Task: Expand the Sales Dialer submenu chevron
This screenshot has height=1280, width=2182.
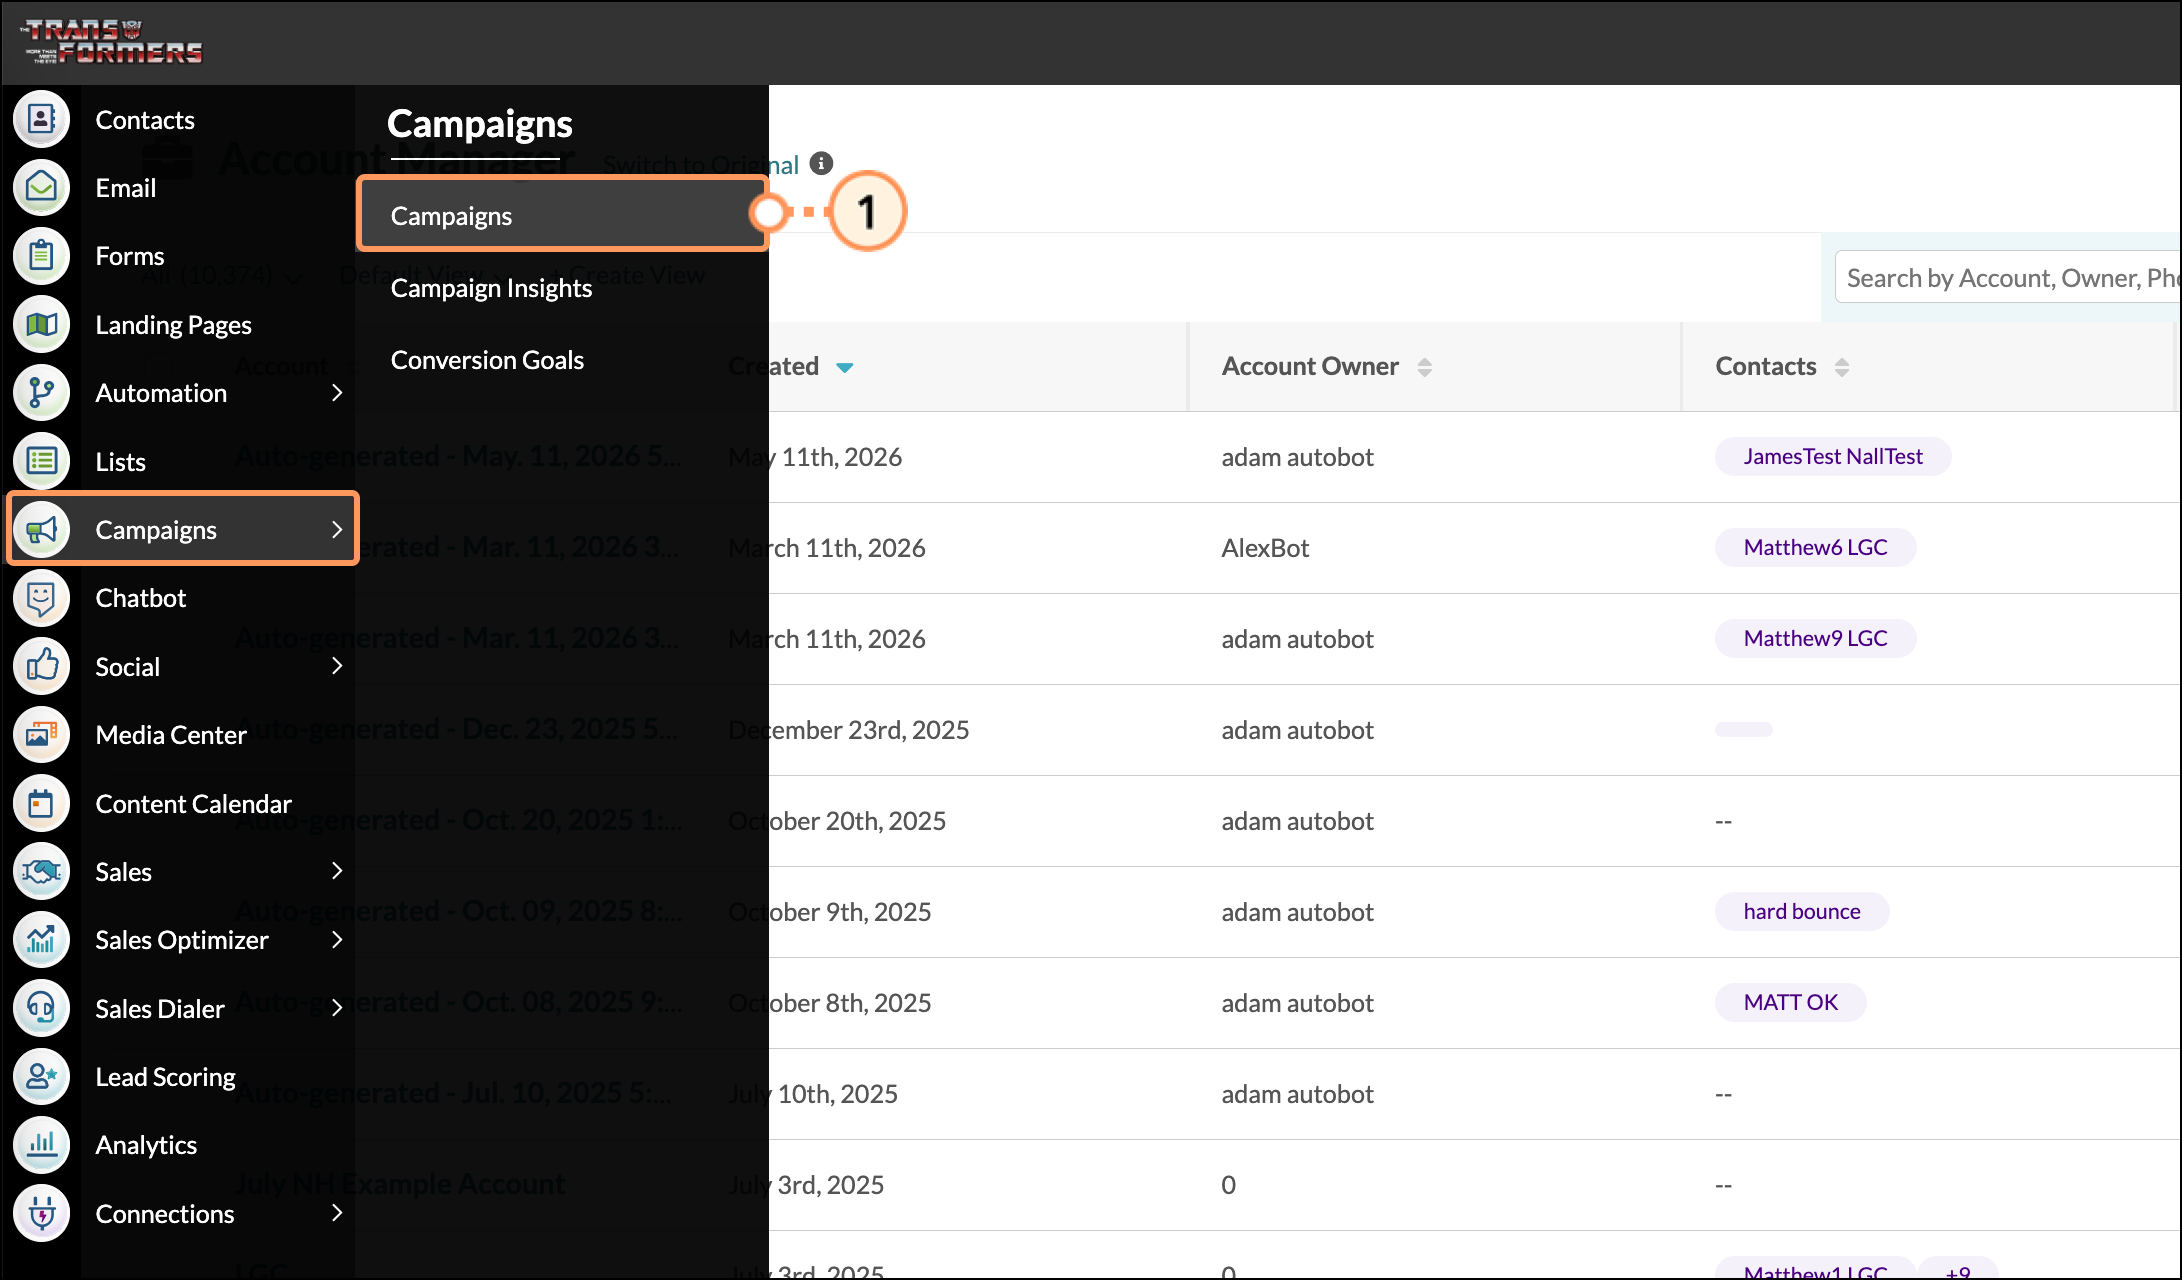Action: [x=337, y=1008]
